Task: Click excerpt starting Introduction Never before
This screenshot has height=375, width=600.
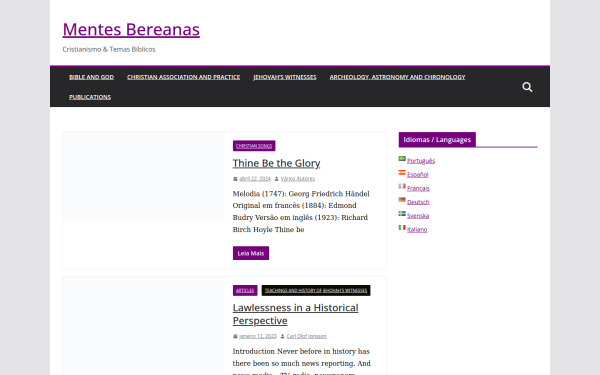Action: point(302,360)
